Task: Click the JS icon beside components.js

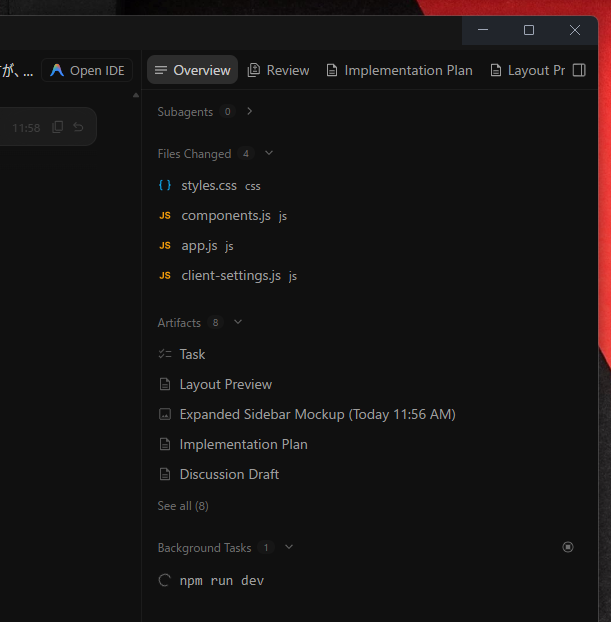Action: [x=165, y=215]
